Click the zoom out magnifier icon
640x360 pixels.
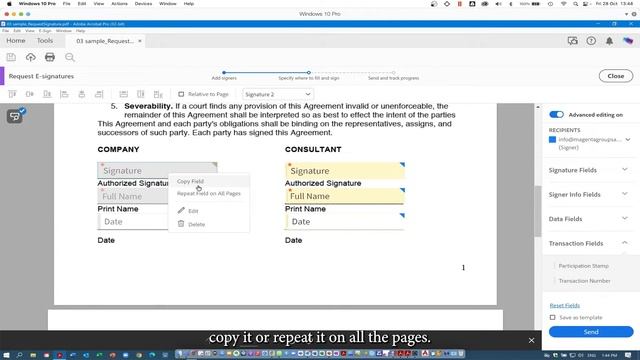(x=70, y=57)
